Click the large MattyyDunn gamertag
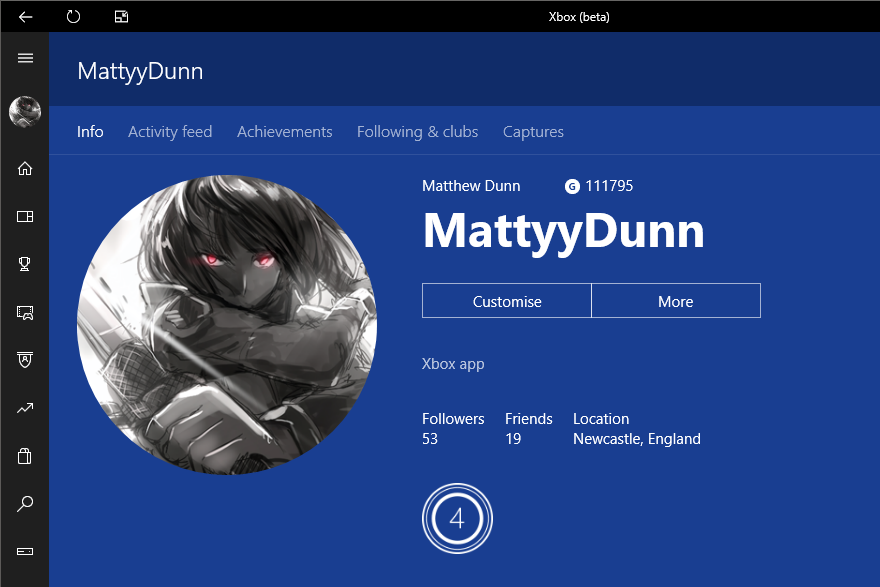This screenshot has height=587, width=880. [x=563, y=232]
